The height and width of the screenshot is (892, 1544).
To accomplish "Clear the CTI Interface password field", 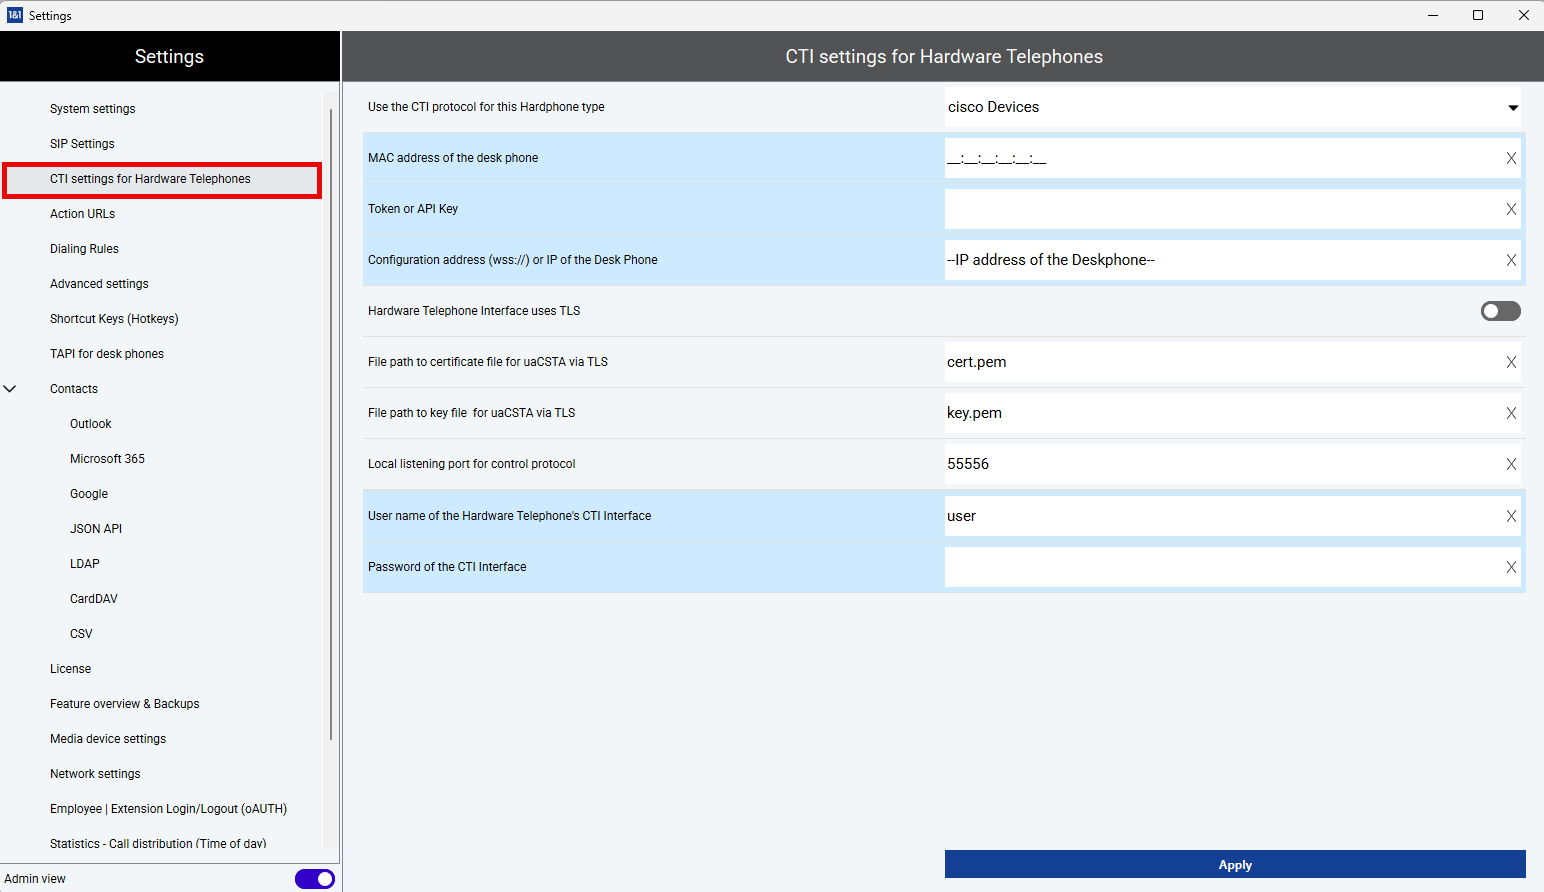I will 1511,567.
